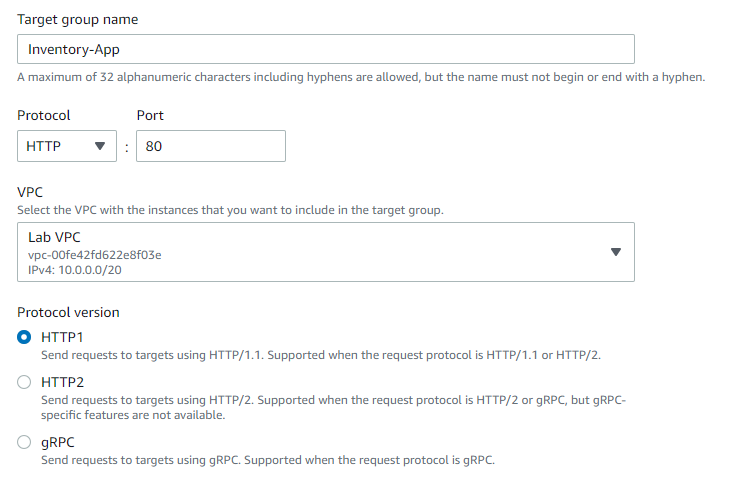Screen dimensions: 737x484
Task: Click the Protocol version heading
Action: pyautogui.click(x=68, y=312)
